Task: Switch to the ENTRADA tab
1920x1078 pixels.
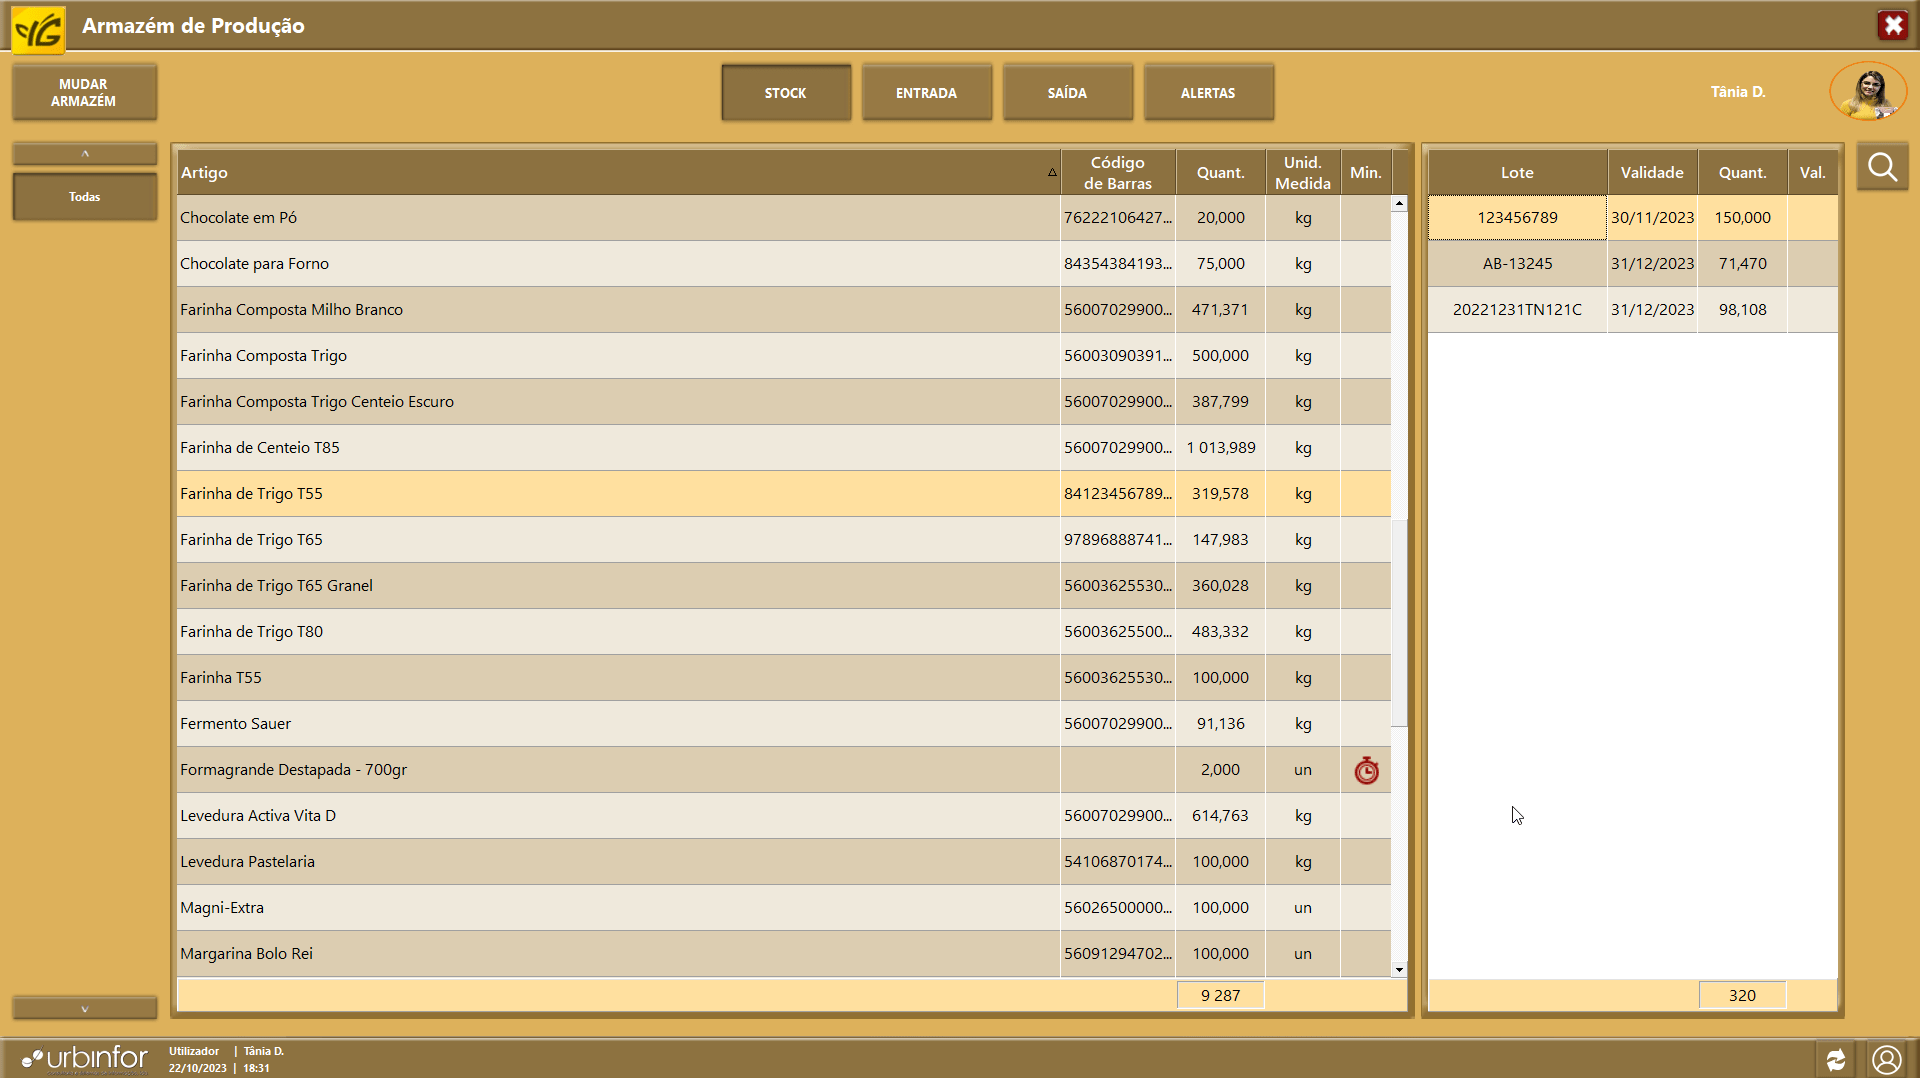Action: click(926, 93)
